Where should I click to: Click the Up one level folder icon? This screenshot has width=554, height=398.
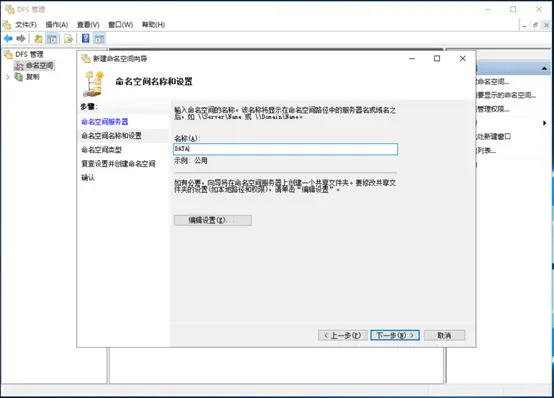[38, 39]
